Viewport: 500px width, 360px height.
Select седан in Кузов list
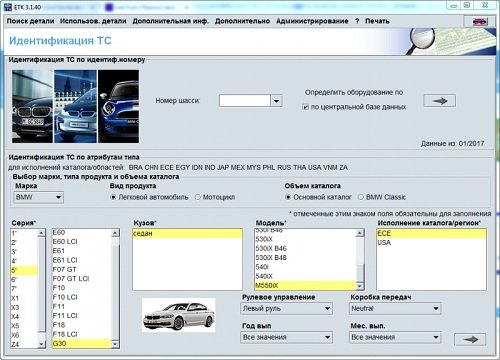pyautogui.click(x=187, y=233)
